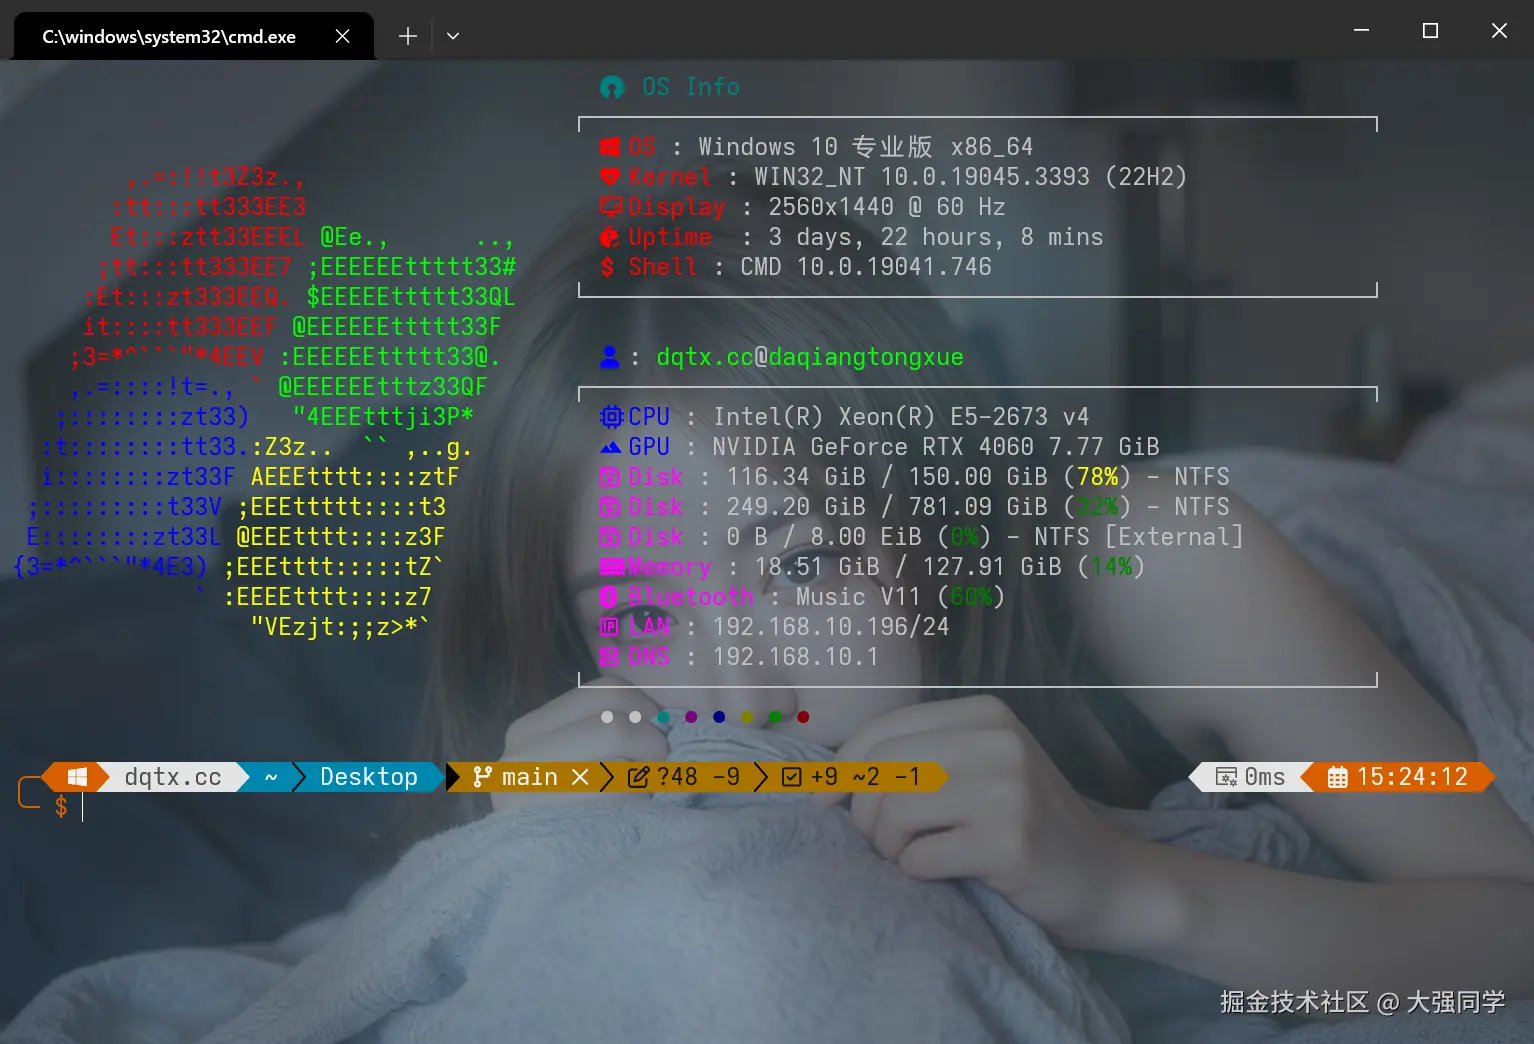
Task: Click the user icon before dqtx.cc@daqiangtongxue
Action: click(609, 356)
